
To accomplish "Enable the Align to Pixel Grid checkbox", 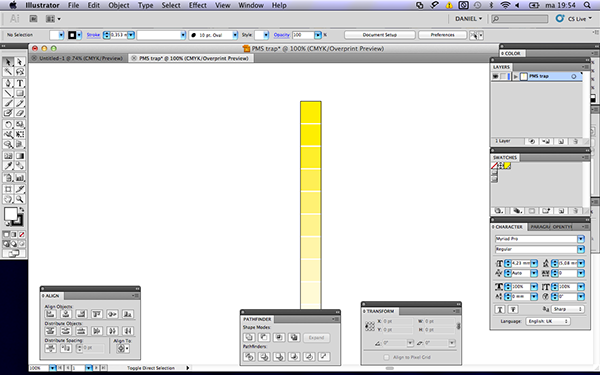I will [386, 357].
